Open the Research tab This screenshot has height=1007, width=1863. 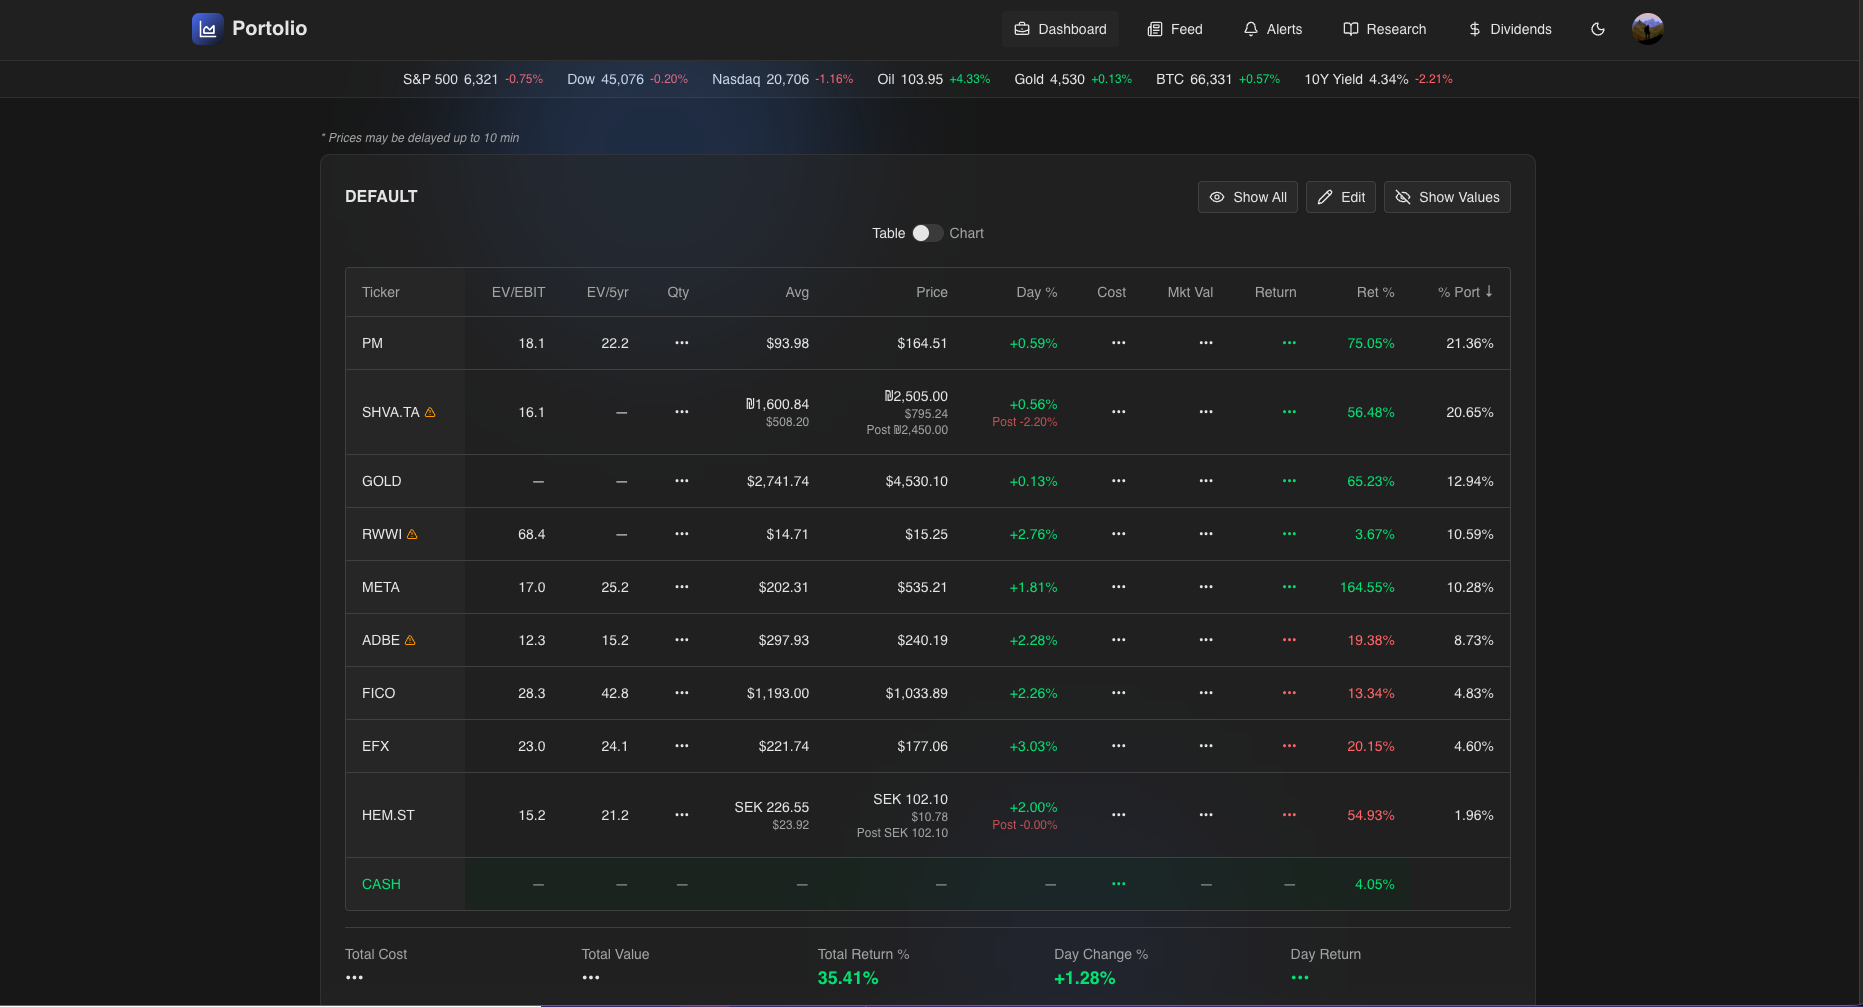click(1384, 29)
